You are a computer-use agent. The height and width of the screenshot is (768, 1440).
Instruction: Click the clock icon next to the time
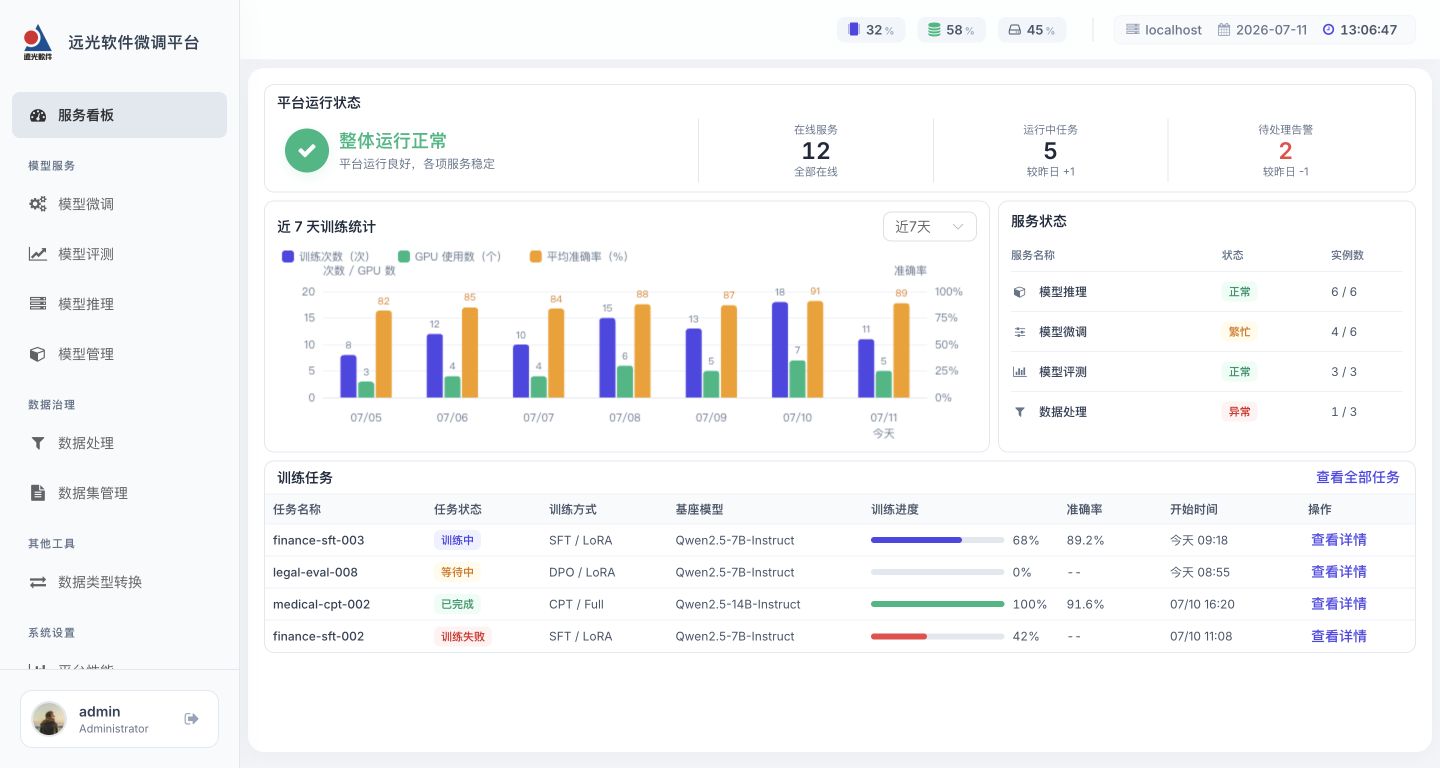click(x=1328, y=30)
